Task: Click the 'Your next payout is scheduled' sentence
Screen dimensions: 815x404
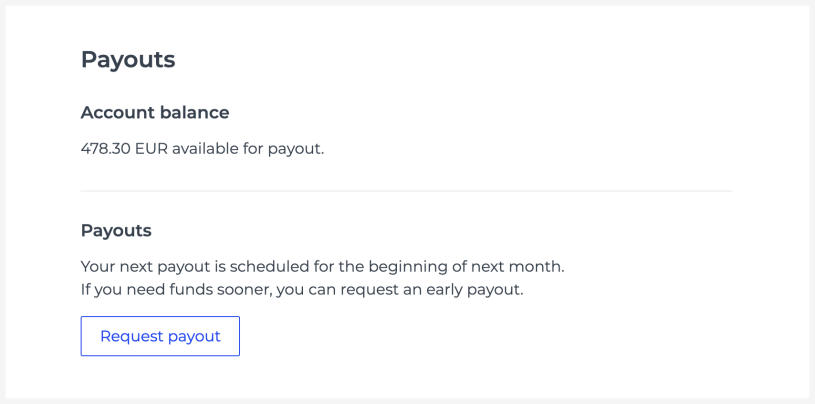Action: (x=322, y=267)
